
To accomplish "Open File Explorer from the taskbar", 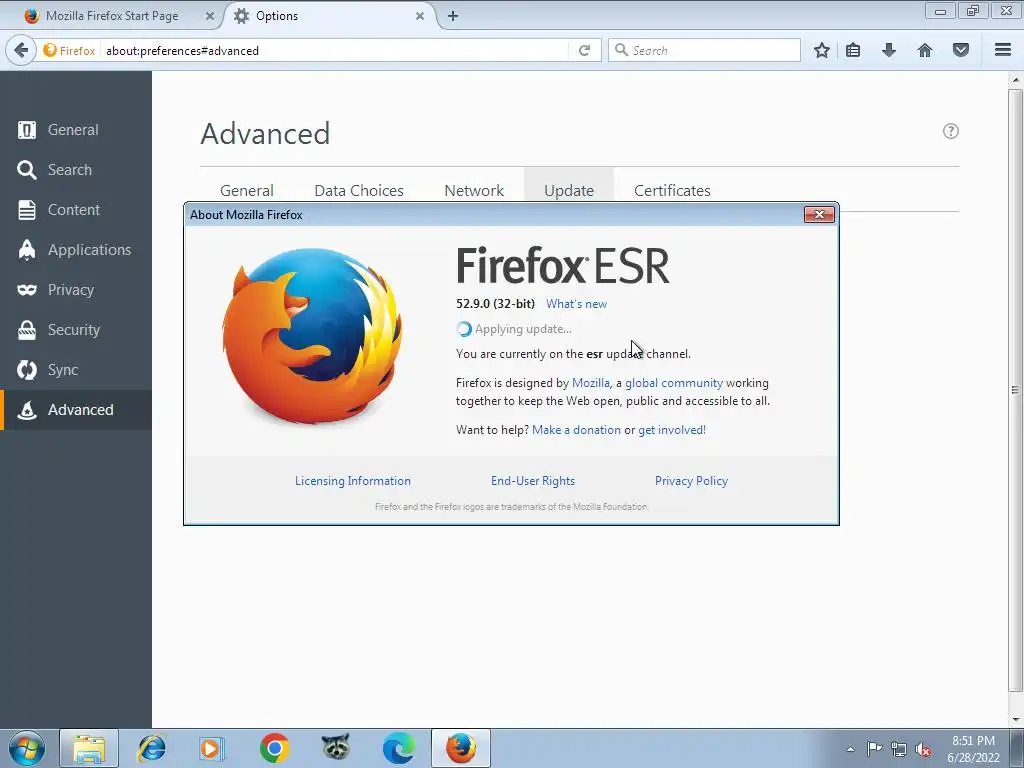I will pyautogui.click(x=89, y=748).
